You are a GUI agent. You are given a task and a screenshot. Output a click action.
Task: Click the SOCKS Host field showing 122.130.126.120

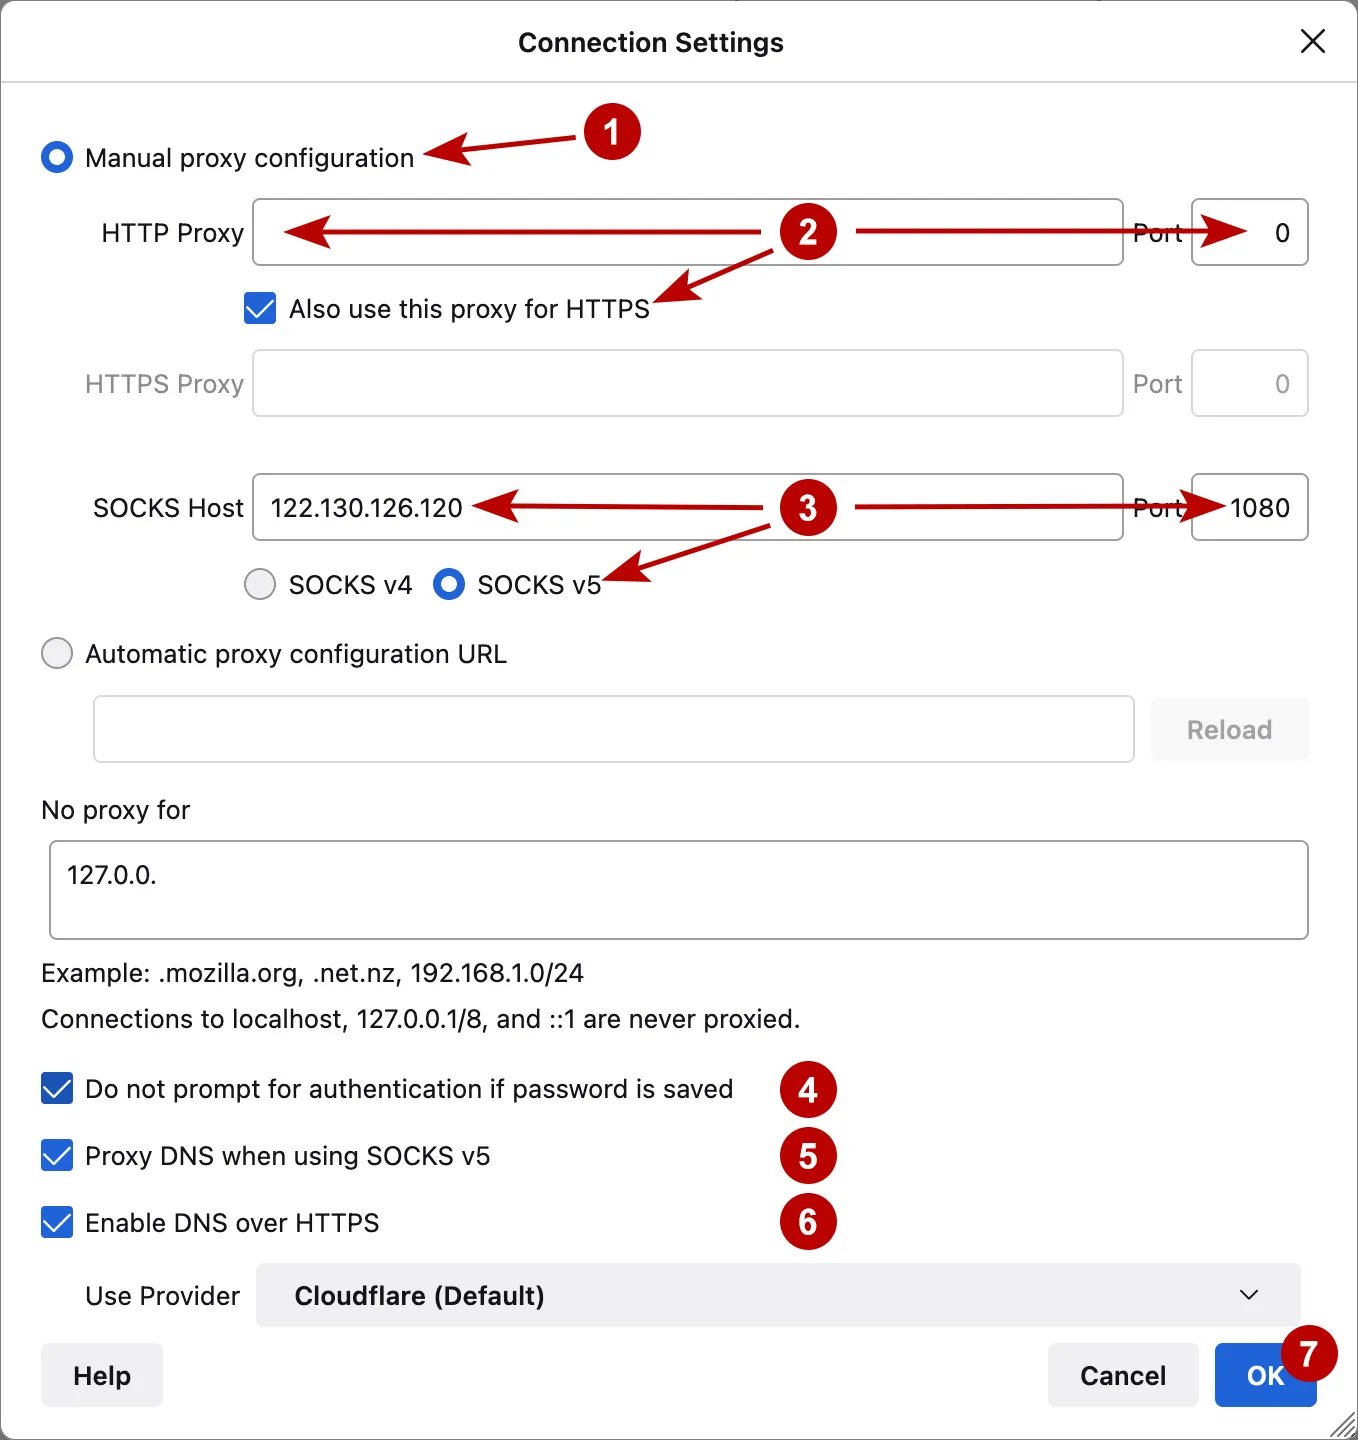[687, 507]
